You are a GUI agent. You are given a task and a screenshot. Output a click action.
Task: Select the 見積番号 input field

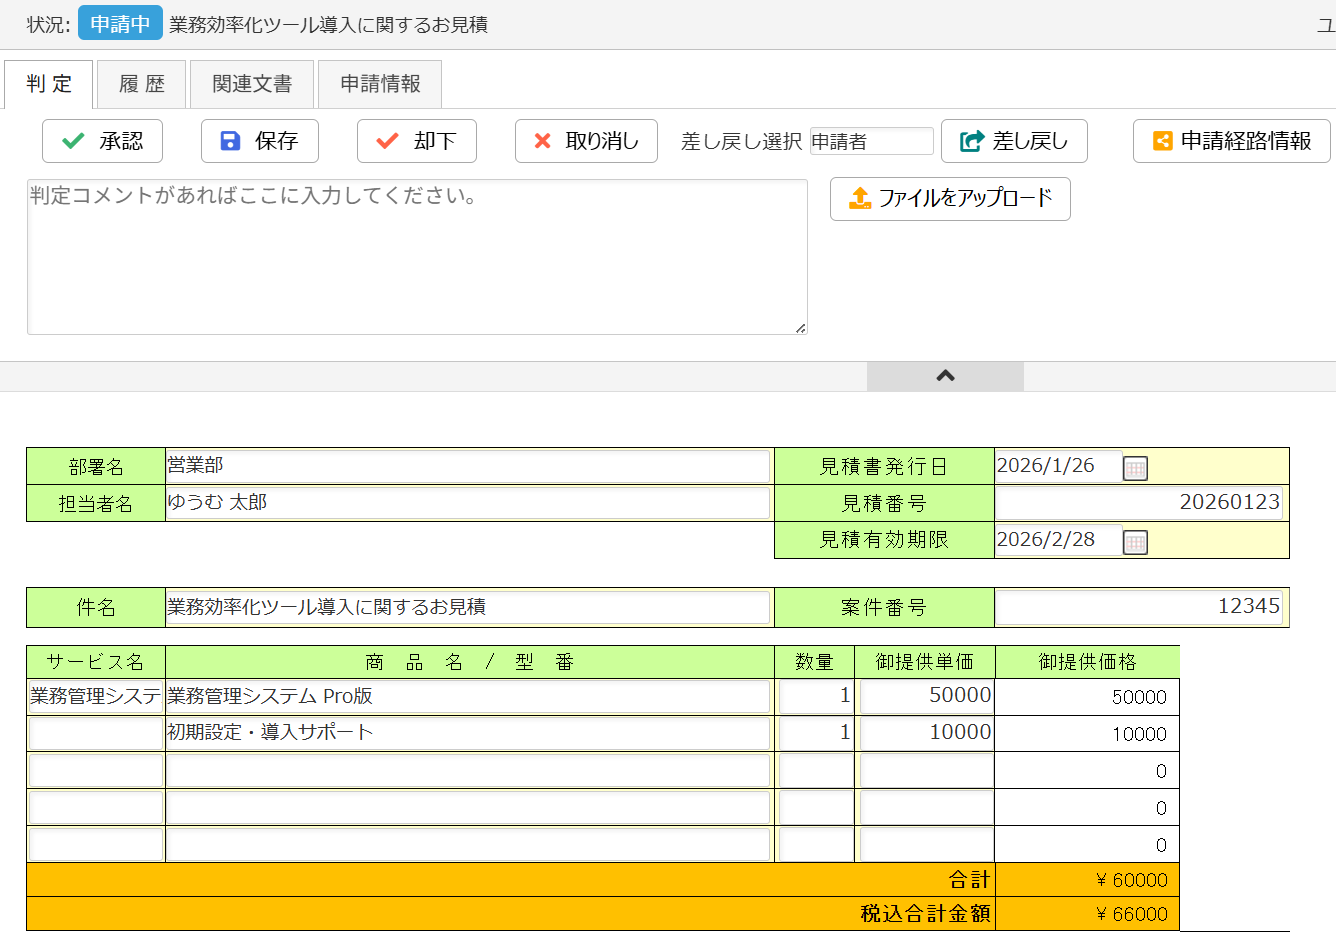[x=1138, y=503]
